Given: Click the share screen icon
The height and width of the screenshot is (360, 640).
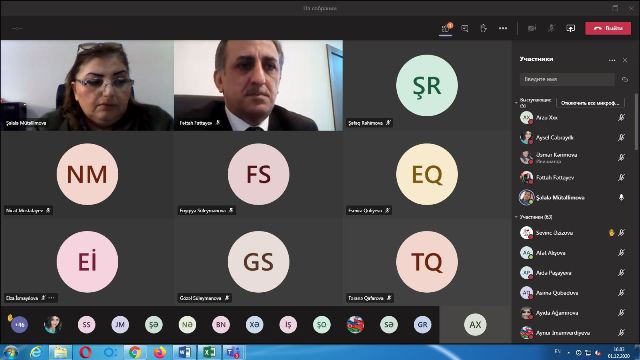Looking at the screenshot, I should [x=570, y=28].
